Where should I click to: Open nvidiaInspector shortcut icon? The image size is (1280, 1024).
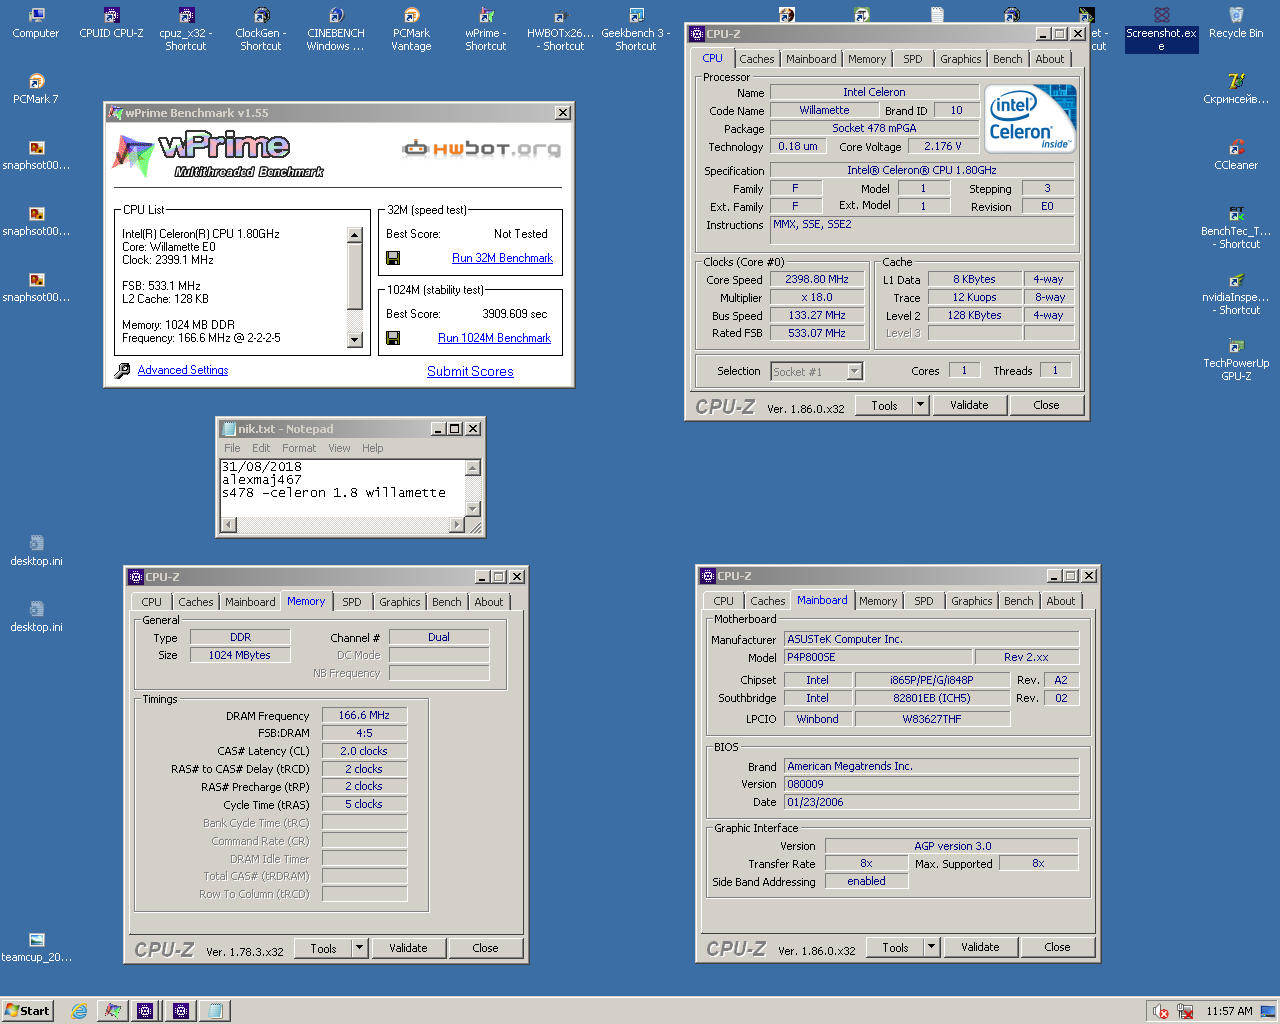pyautogui.click(x=1236, y=293)
